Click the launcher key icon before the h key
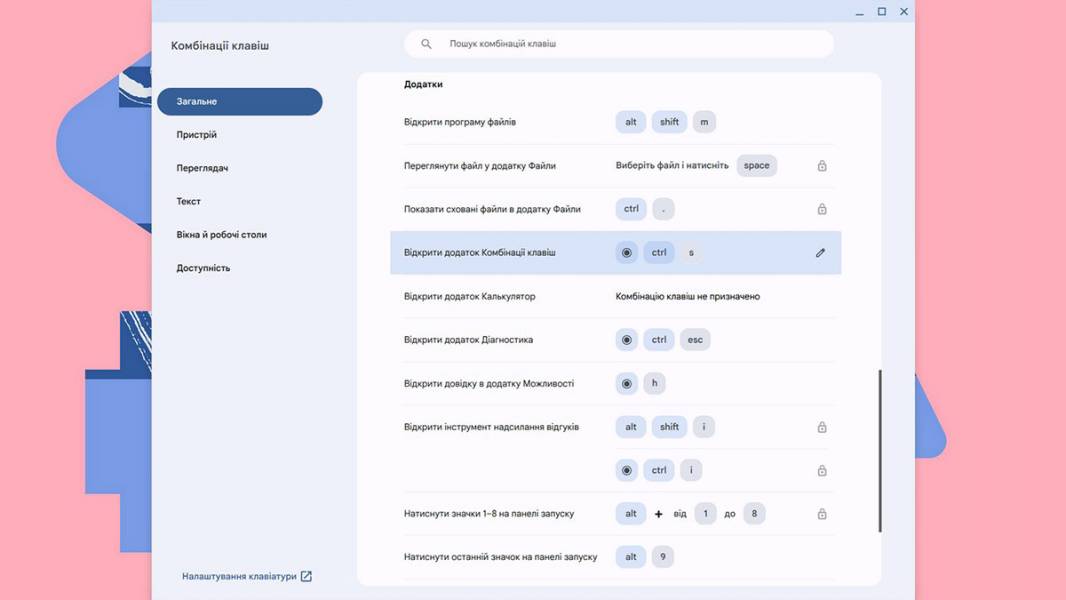This screenshot has height=600, width=1066. (x=627, y=383)
